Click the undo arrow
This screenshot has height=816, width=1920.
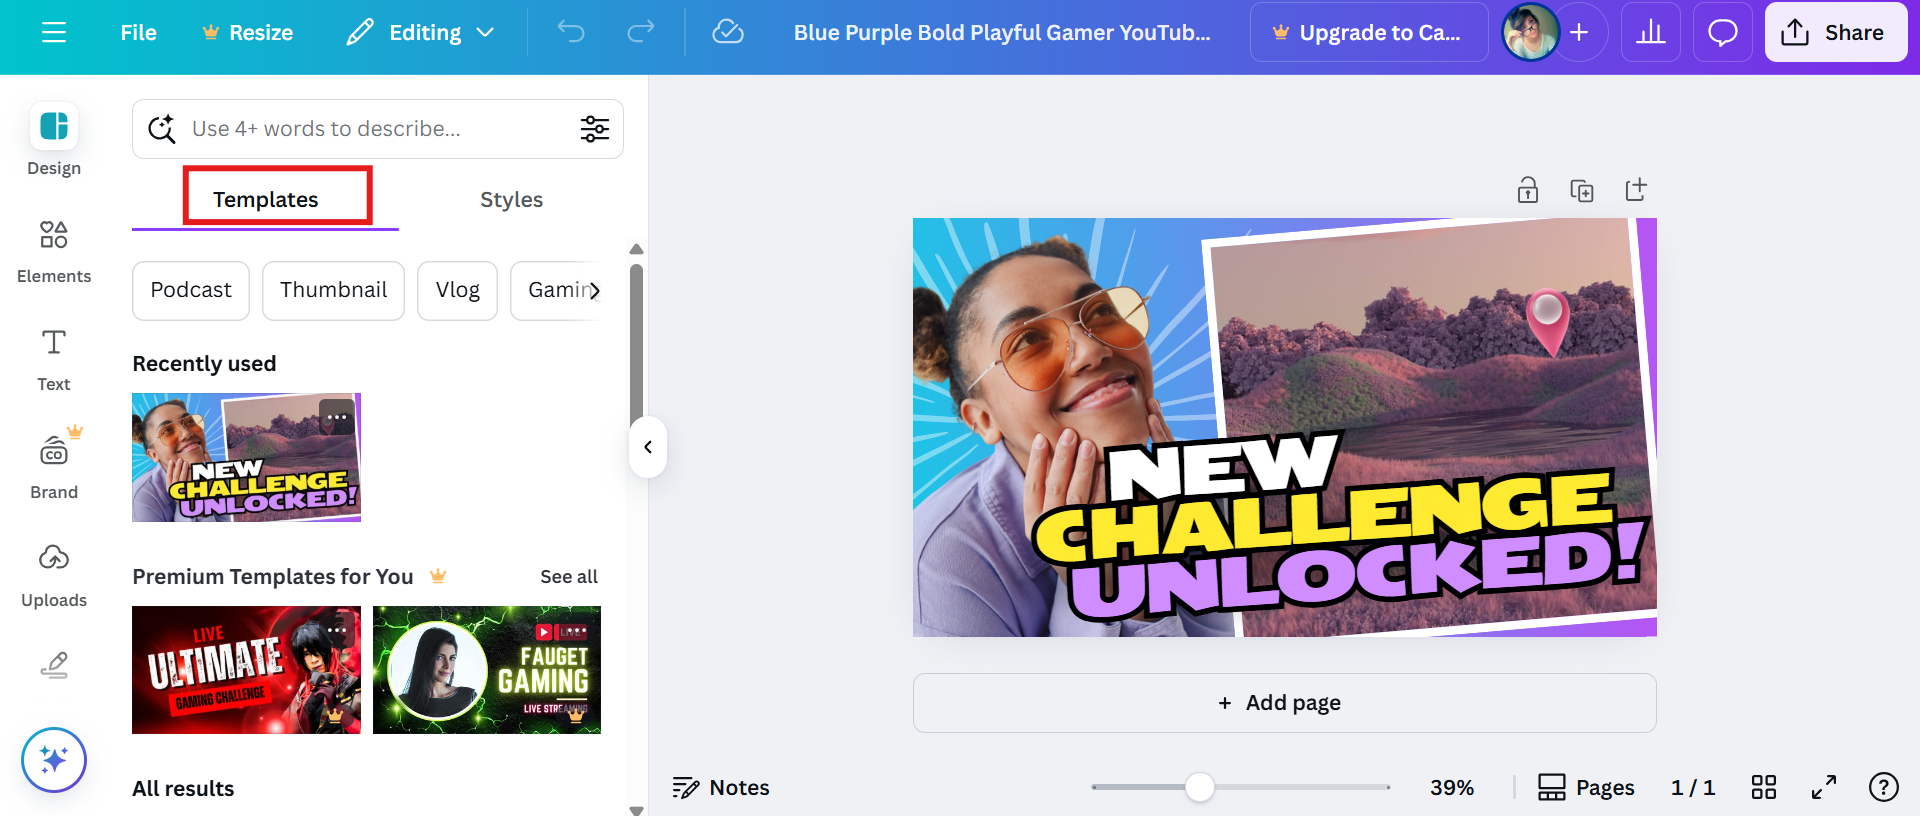[x=571, y=33]
